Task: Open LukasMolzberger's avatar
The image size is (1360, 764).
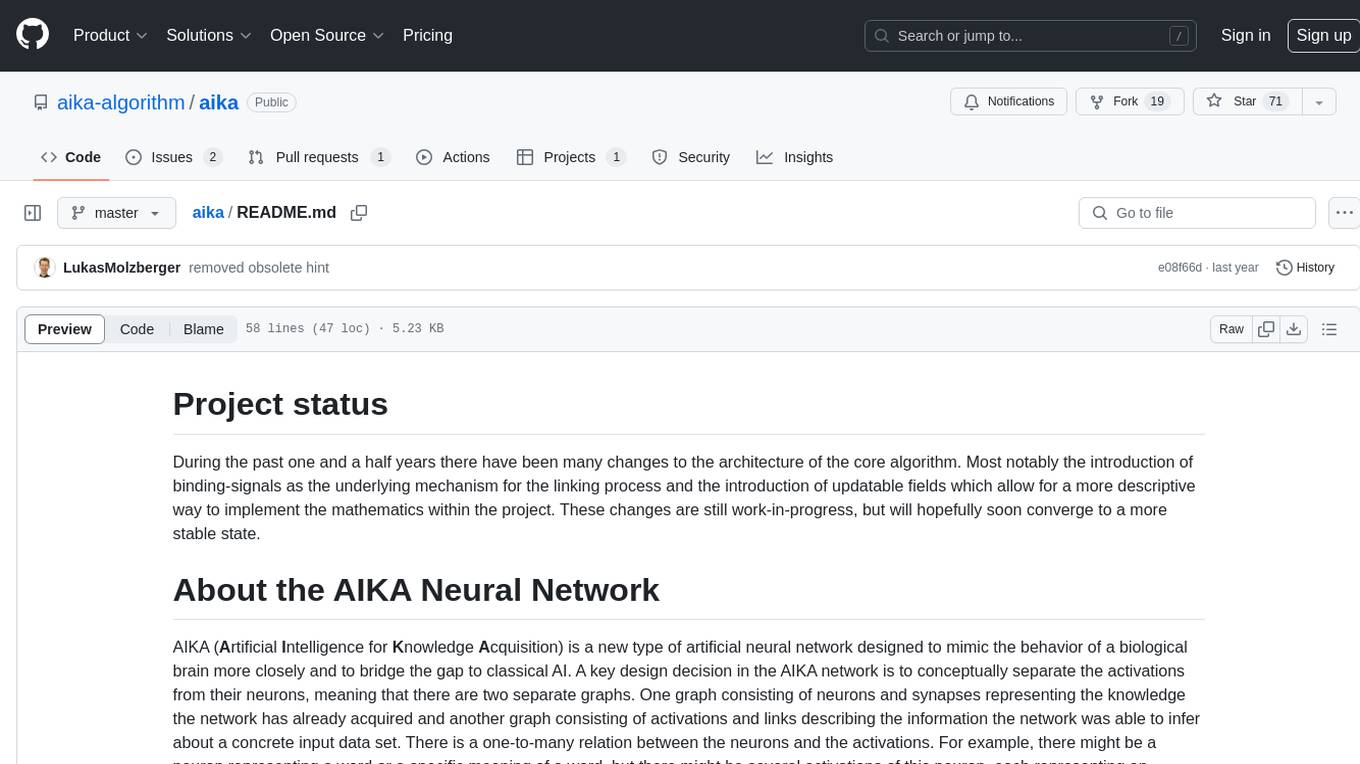Action: coord(44,268)
